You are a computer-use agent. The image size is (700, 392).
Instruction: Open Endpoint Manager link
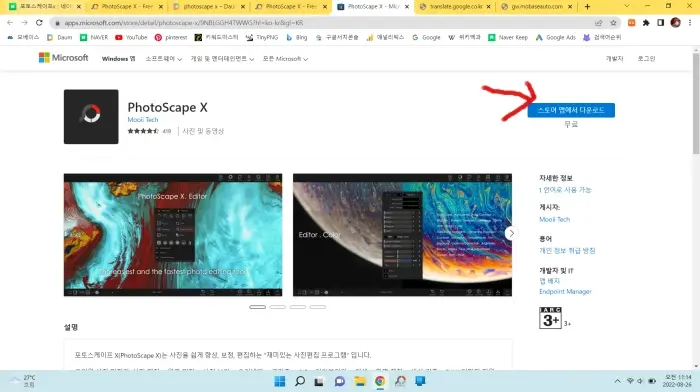(565, 292)
